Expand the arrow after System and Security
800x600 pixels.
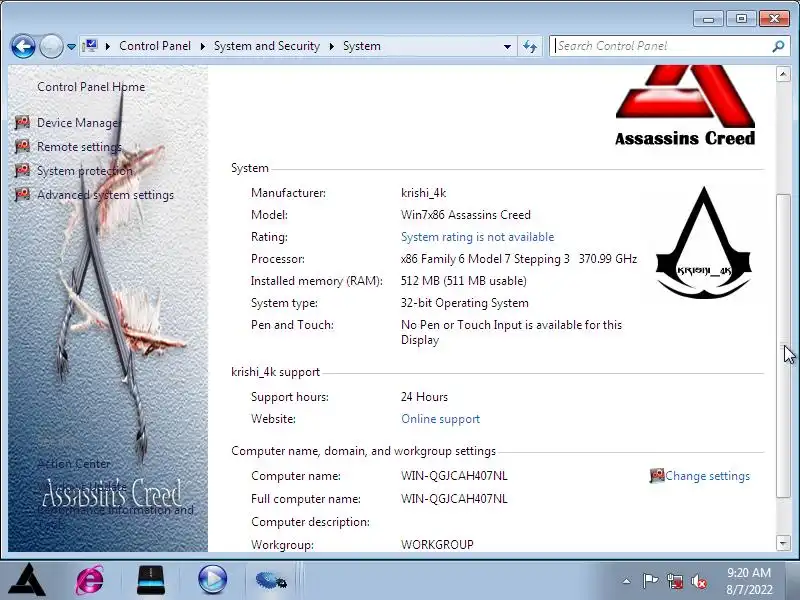(x=332, y=46)
